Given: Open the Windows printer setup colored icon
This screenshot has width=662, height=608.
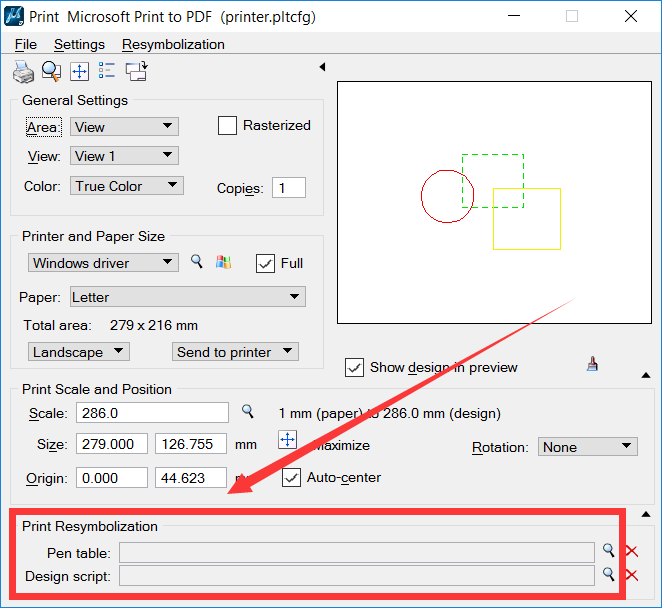Looking at the screenshot, I should (x=223, y=262).
